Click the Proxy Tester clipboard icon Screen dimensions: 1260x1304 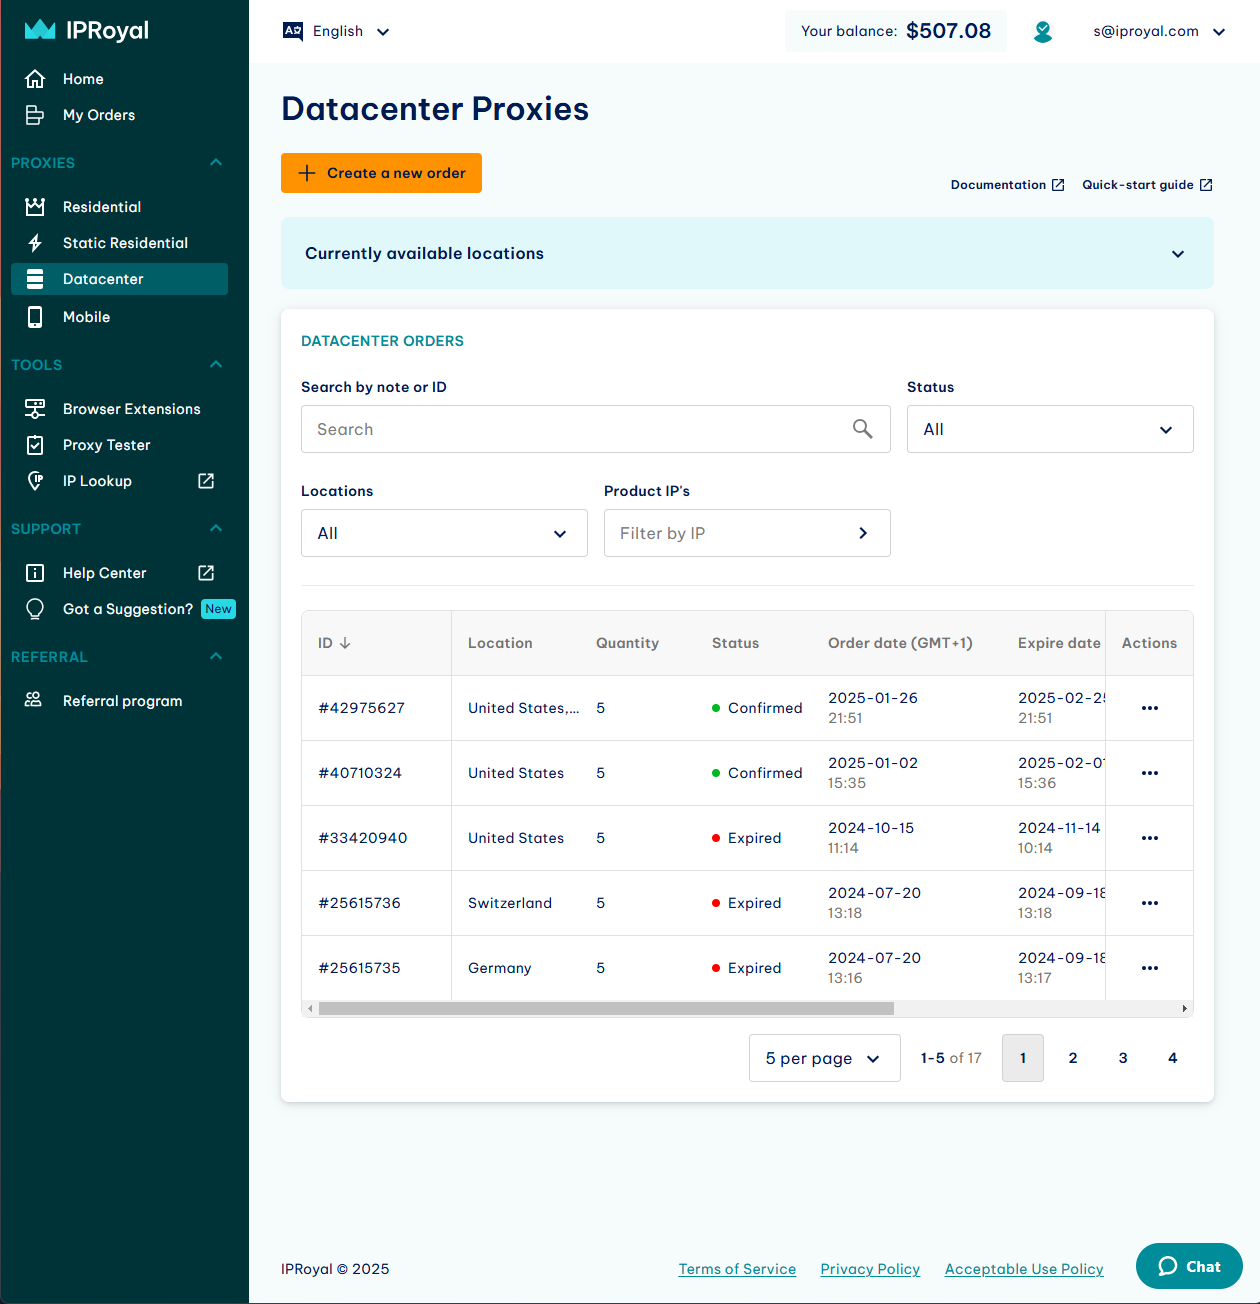pos(35,445)
